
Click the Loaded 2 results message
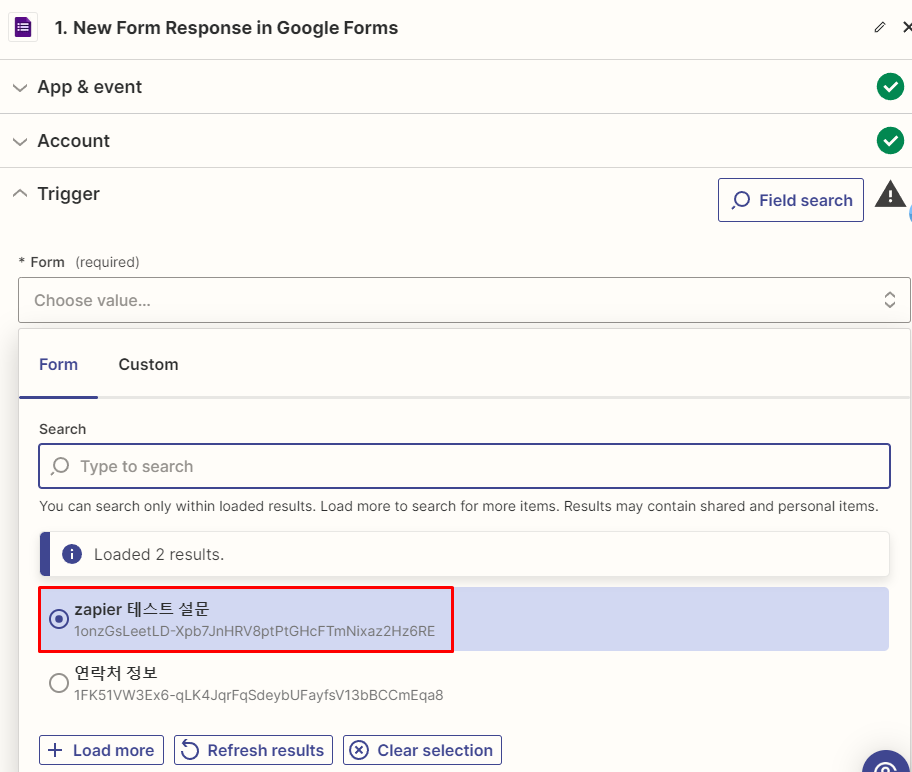[464, 554]
